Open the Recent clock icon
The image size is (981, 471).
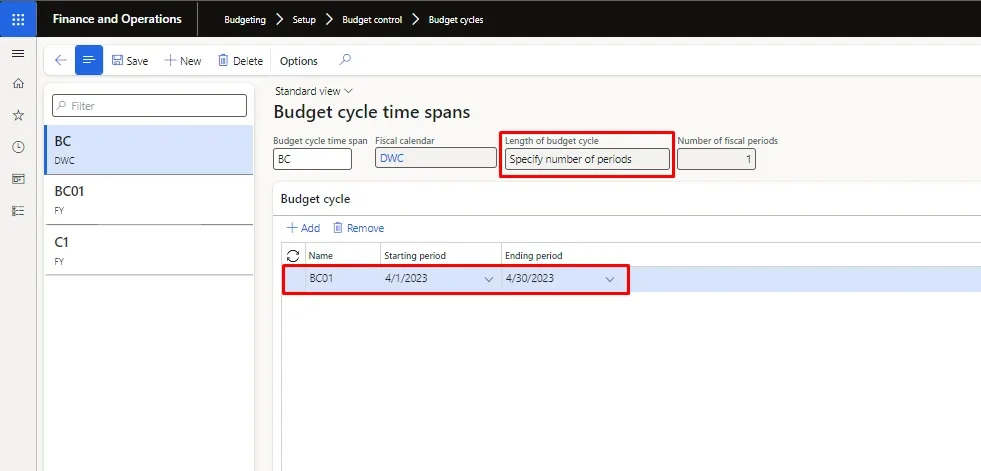[x=18, y=147]
